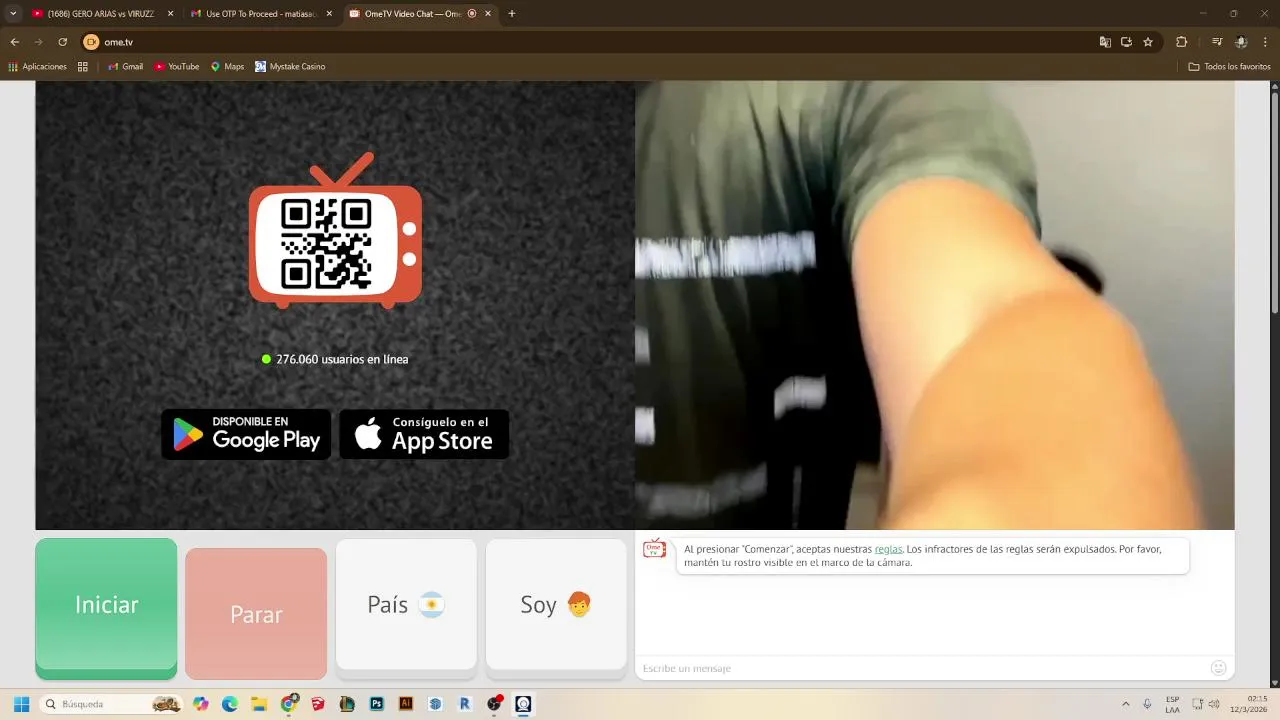Go back to the previous page
The image size is (1280, 720).
pyautogui.click(x=15, y=42)
